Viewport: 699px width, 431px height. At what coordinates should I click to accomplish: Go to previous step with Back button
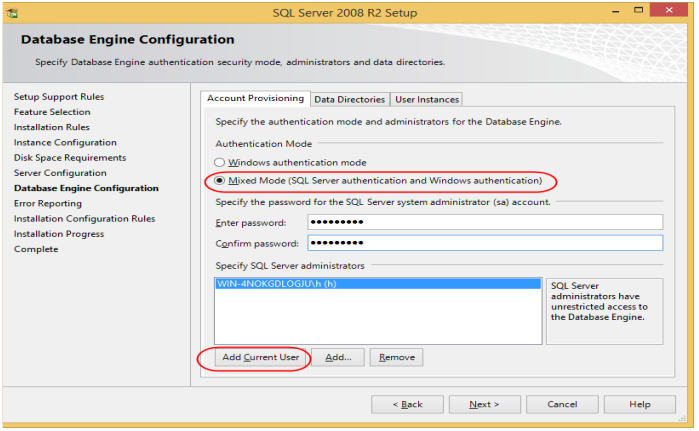tap(407, 404)
